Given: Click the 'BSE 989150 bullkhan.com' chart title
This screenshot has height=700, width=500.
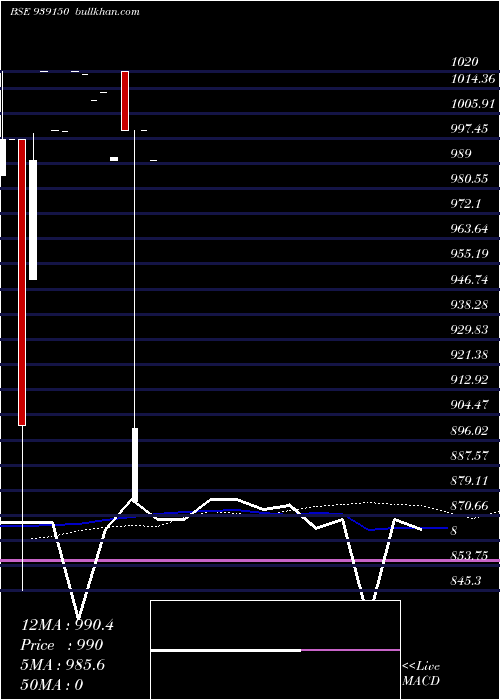Looking at the screenshot, I should click(75, 11).
